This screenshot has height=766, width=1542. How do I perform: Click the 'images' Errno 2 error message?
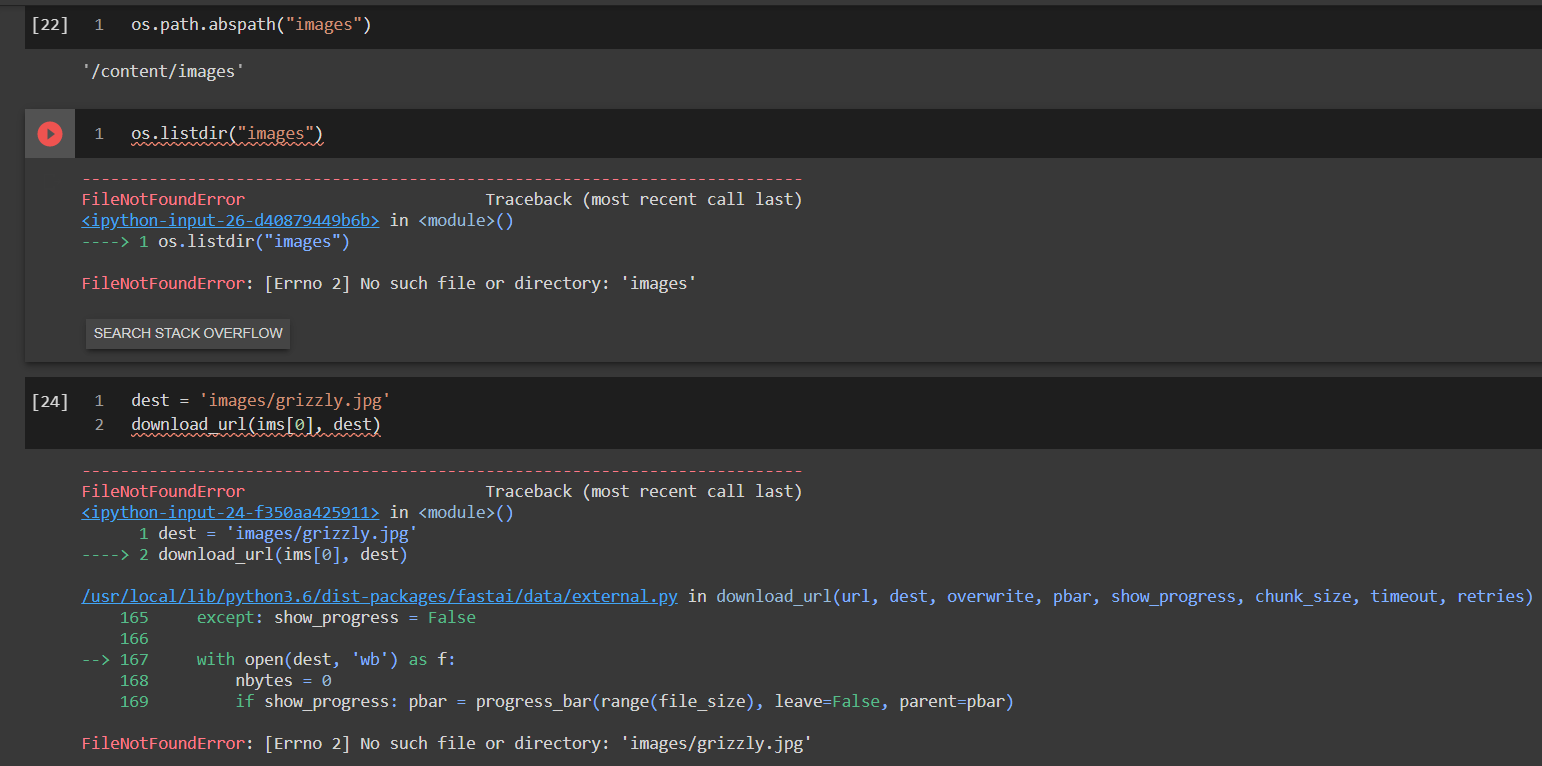pyautogui.click(x=389, y=284)
